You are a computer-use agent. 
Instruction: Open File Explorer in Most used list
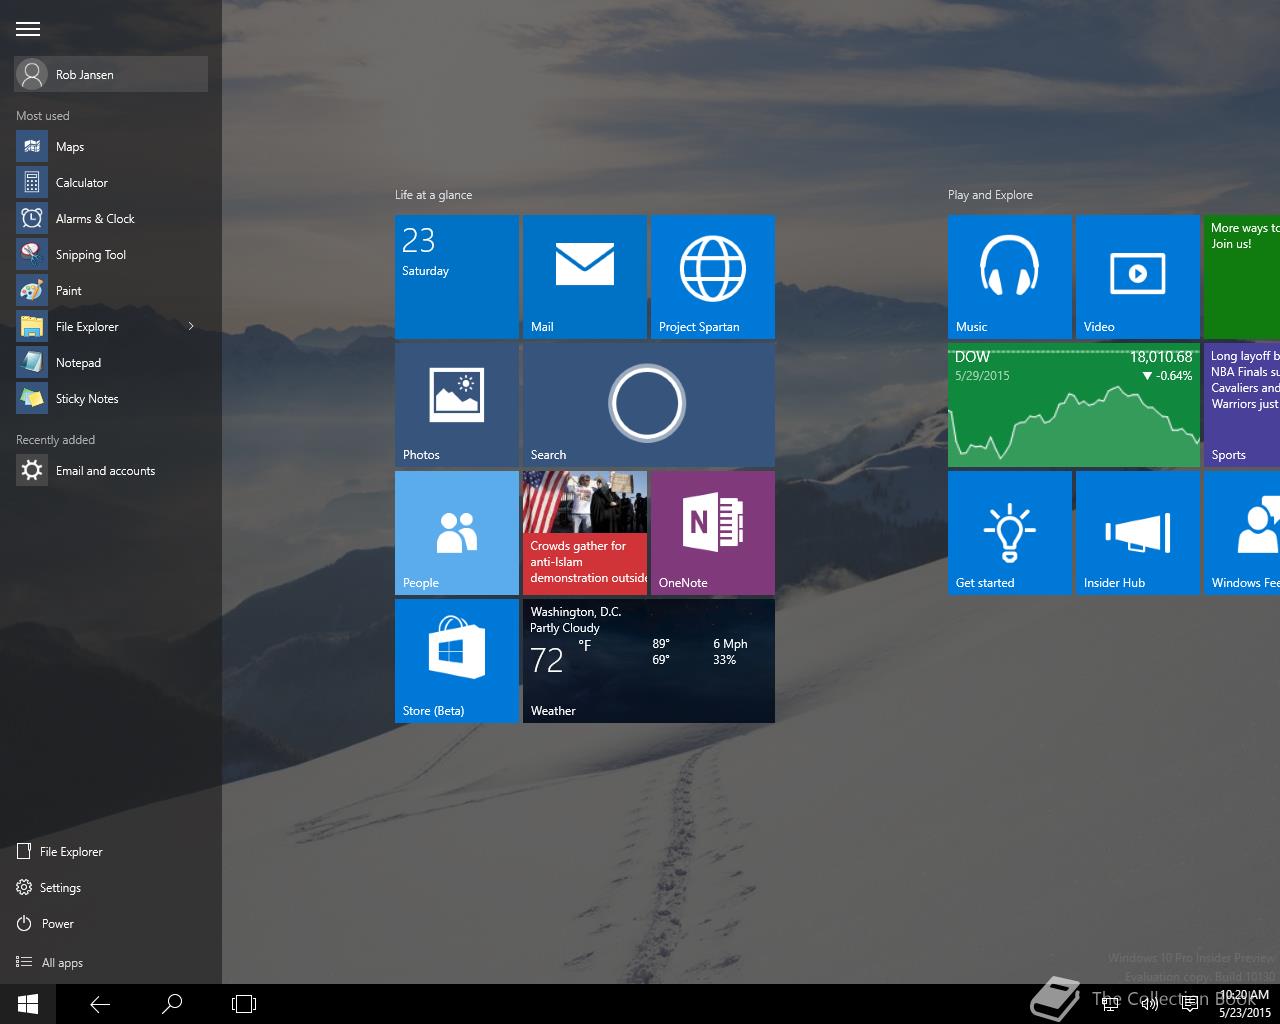[95, 327]
